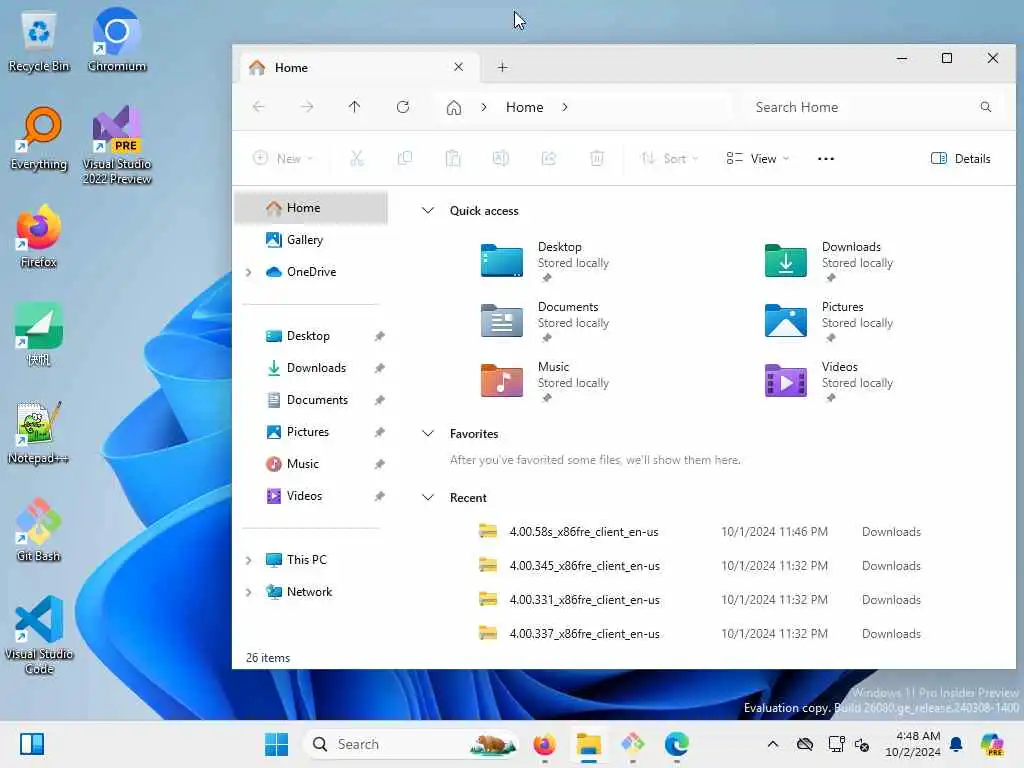Screen dimensions: 1024x768
Task: Open Pictures folder in Quick access
Action: (829, 321)
